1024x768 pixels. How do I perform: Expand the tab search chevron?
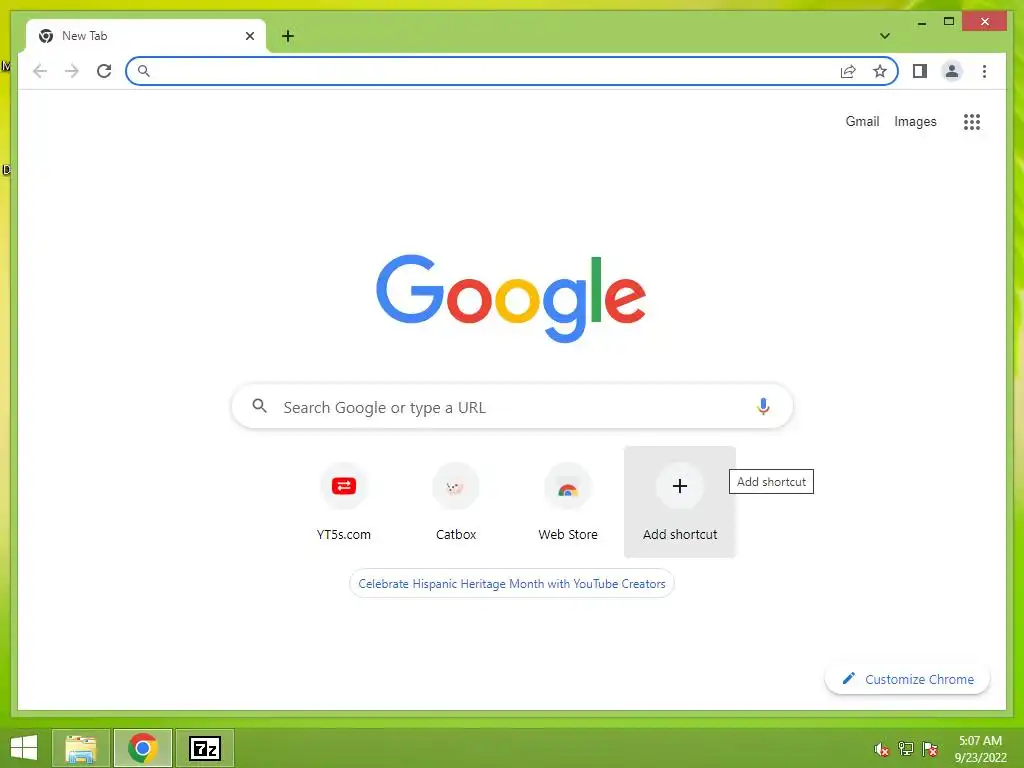click(884, 36)
